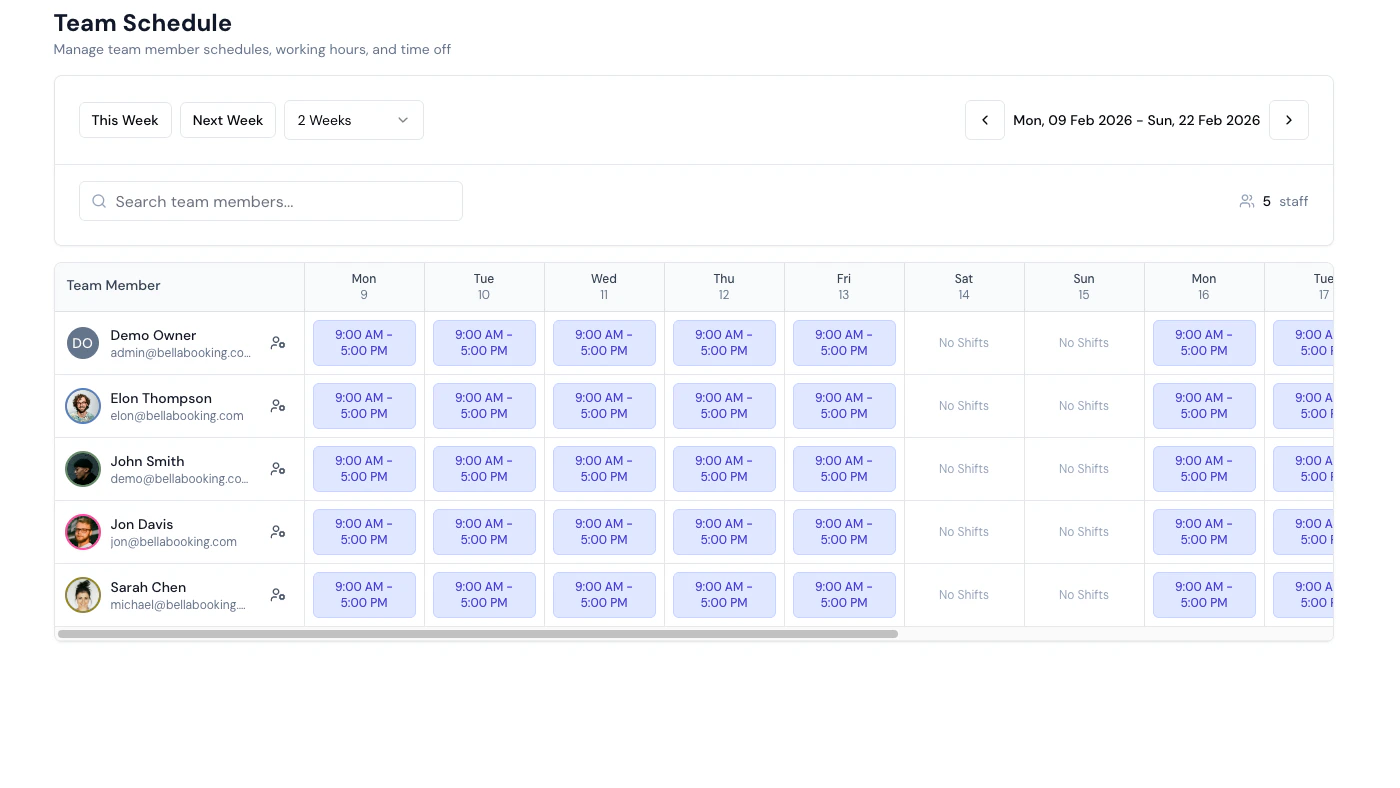Select the staff settings icon for John Smith
Screen dimensions: 1400x788
point(277,468)
